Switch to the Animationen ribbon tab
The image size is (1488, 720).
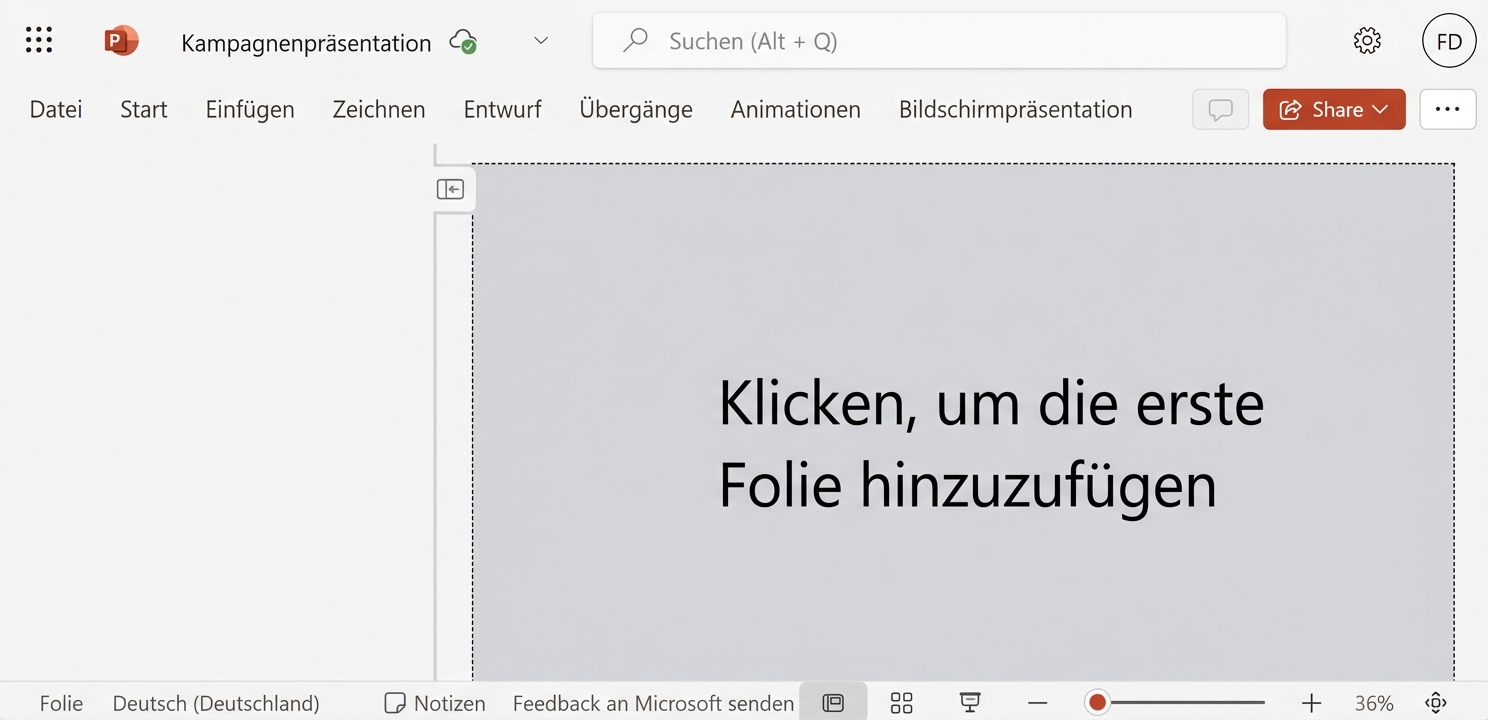tap(795, 109)
